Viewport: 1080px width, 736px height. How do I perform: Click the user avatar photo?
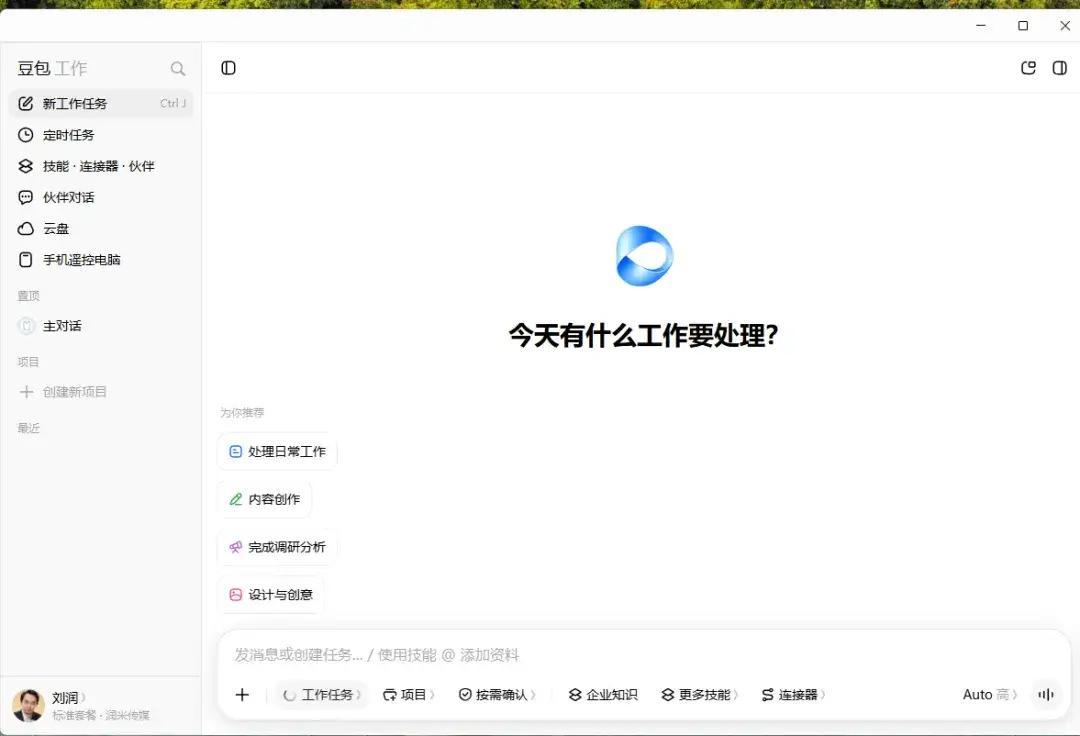click(x=28, y=706)
